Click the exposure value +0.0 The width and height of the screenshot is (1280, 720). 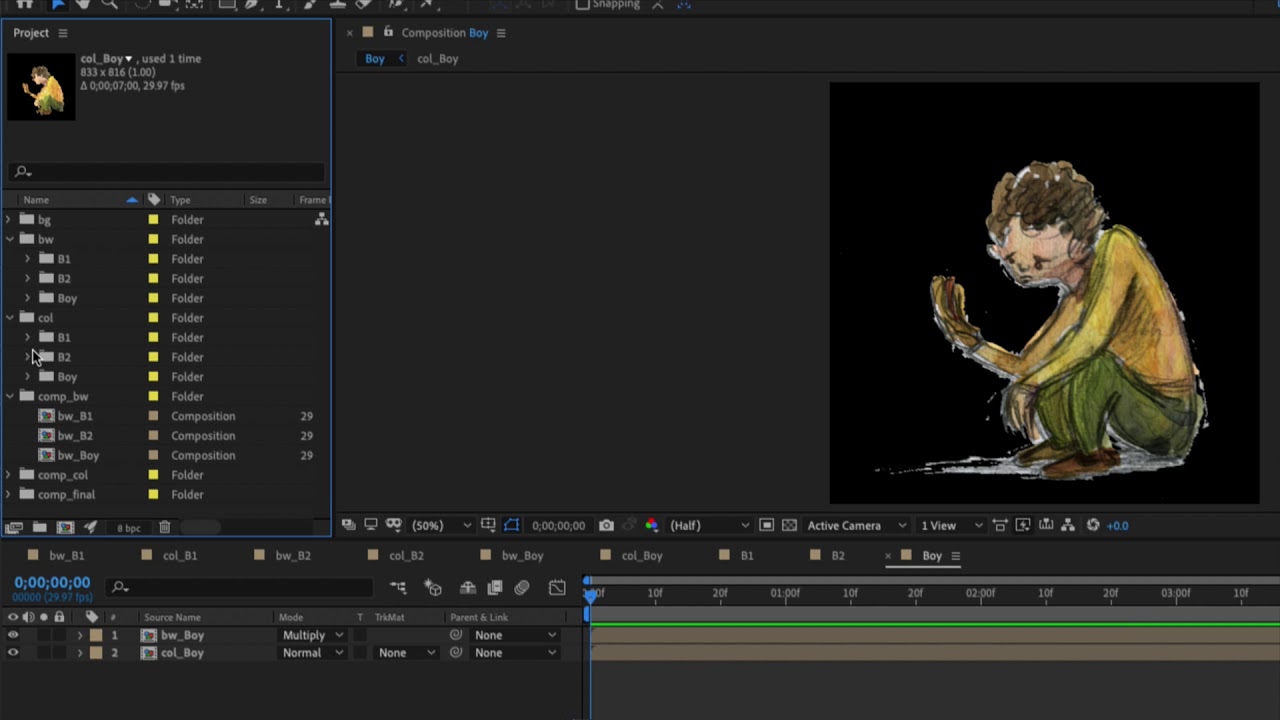coord(1118,526)
